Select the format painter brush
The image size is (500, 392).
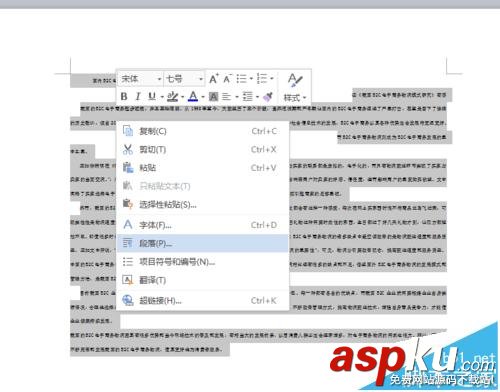268,97
